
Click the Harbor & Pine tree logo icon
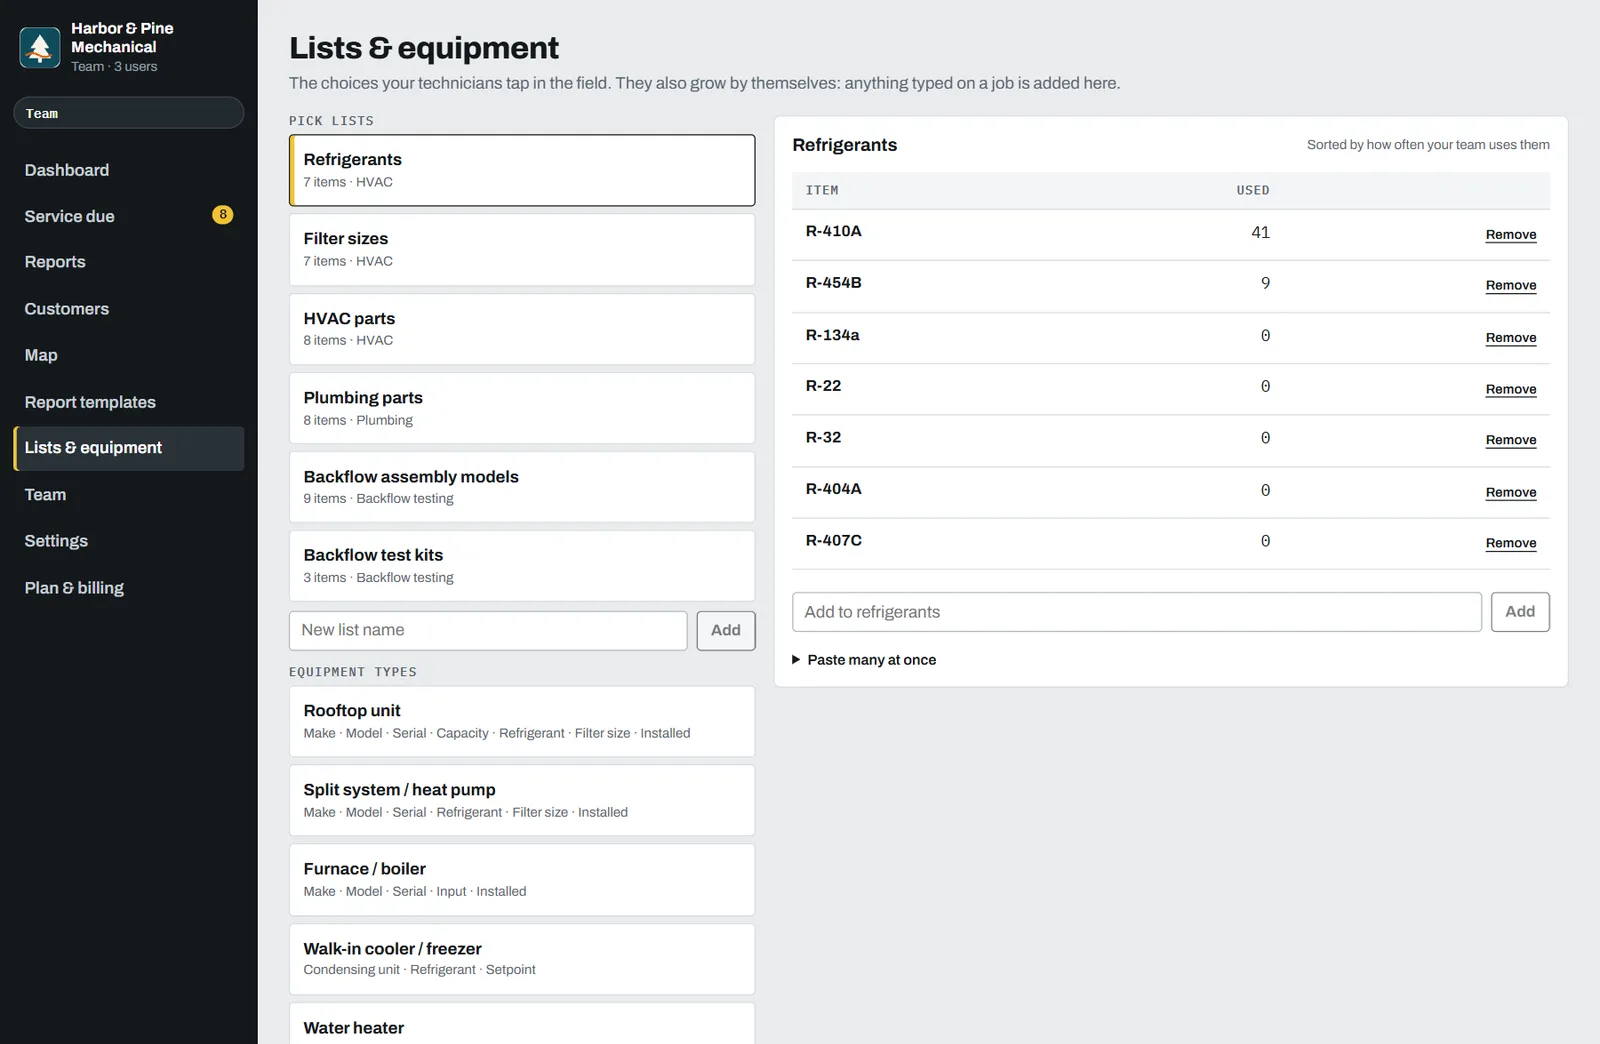pyautogui.click(x=40, y=47)
